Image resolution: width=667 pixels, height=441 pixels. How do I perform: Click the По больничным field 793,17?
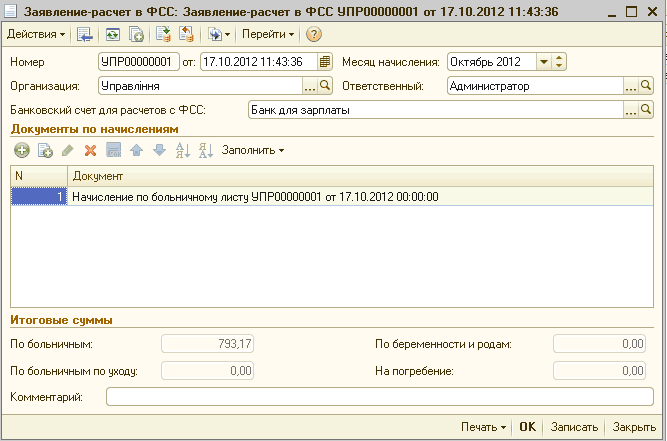tap(208, 344)
